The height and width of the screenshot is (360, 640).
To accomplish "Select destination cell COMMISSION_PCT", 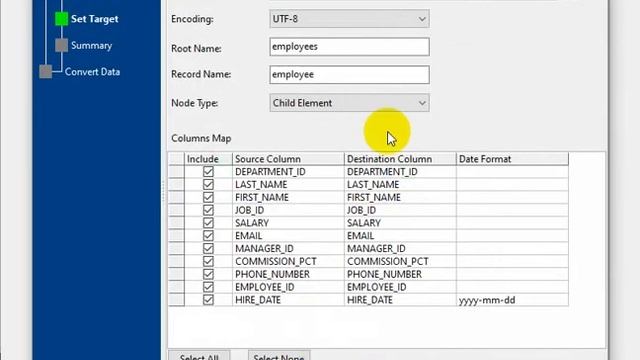I will click(x=400, y=261).
